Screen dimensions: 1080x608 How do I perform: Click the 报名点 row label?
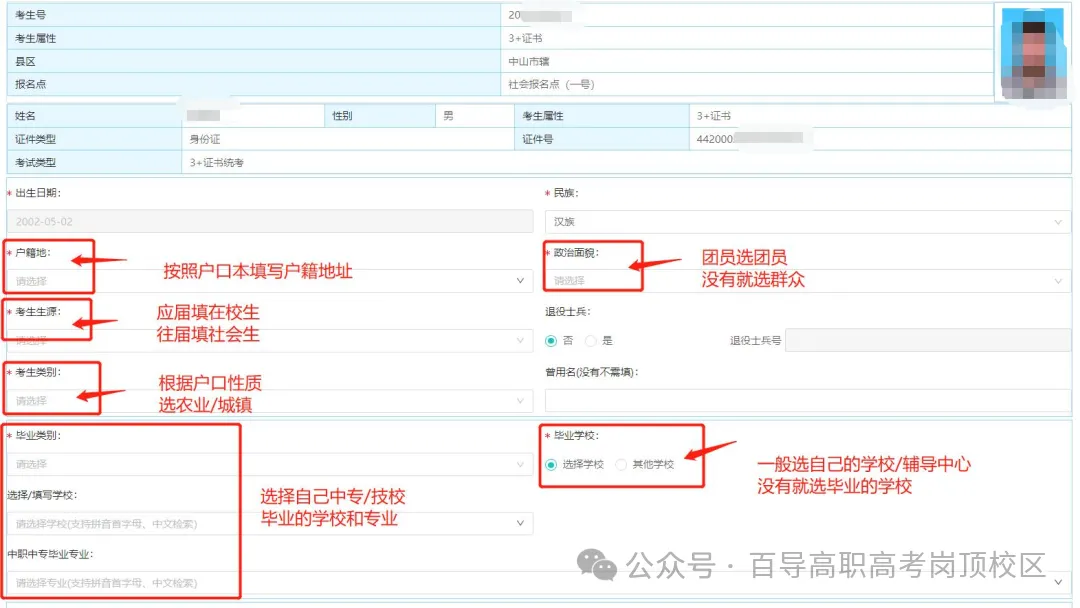30,84
